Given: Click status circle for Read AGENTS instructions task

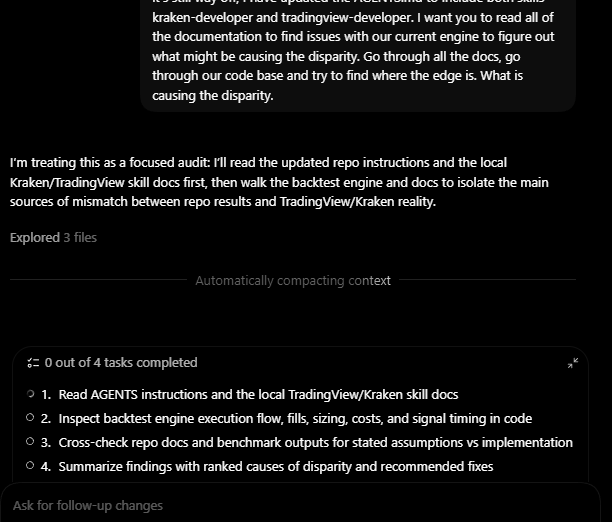Looking at the screenshot, I should point(31,394).
